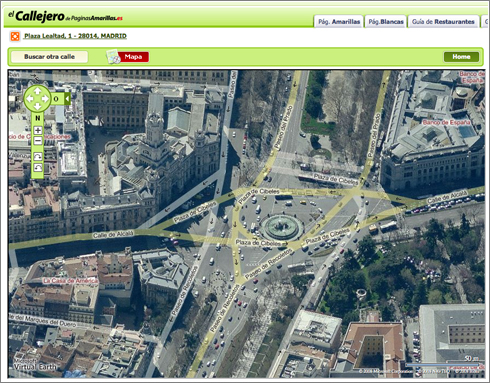Click the green Home button
This screenshot has height=383, width=490.
click(461, 57)
